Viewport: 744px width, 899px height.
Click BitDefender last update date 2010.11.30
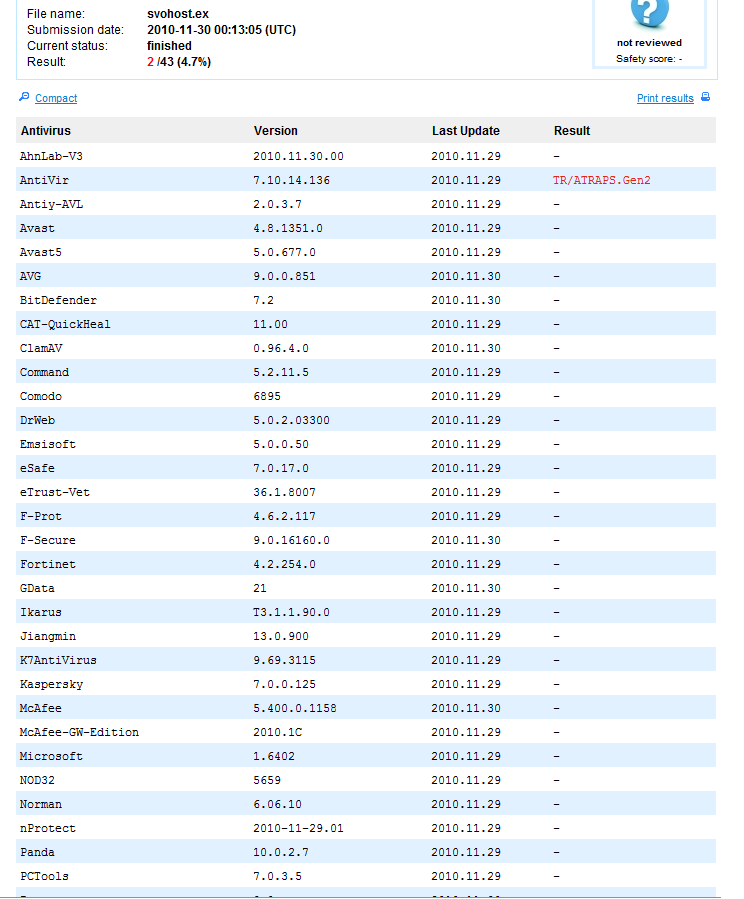(466, 300)
